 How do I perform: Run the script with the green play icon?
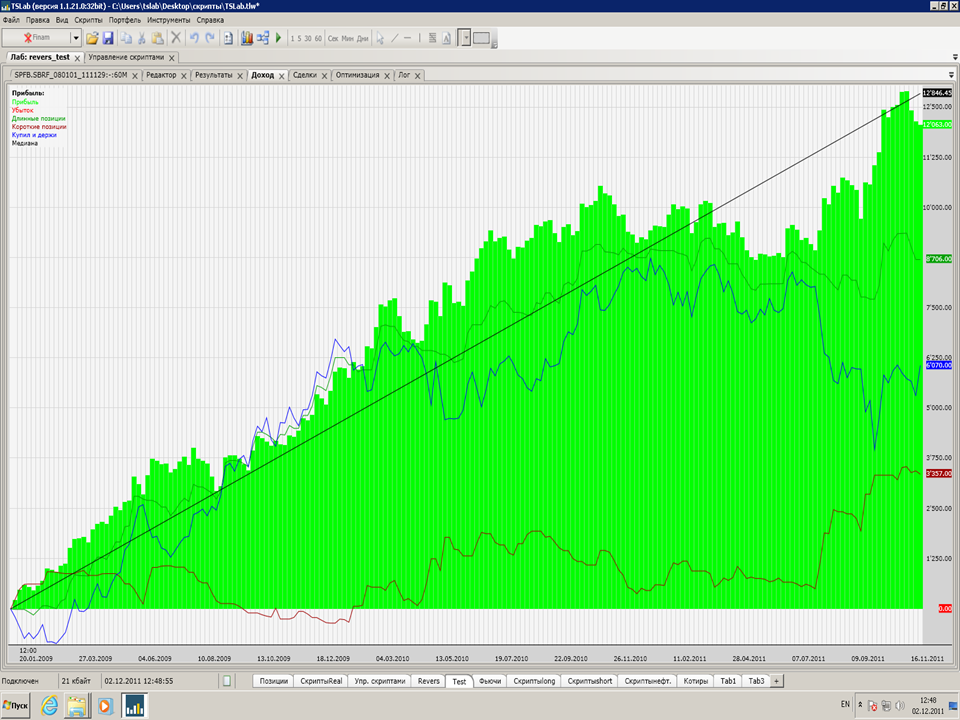pyautogui.click(x=278, y=38)
